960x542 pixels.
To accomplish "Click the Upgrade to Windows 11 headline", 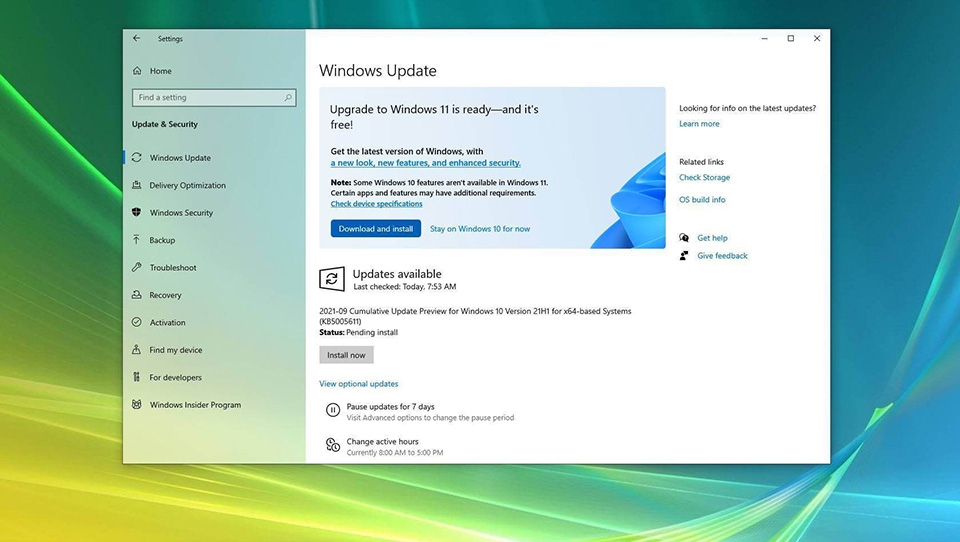I will pyautogui.click(x=434, y=117).
